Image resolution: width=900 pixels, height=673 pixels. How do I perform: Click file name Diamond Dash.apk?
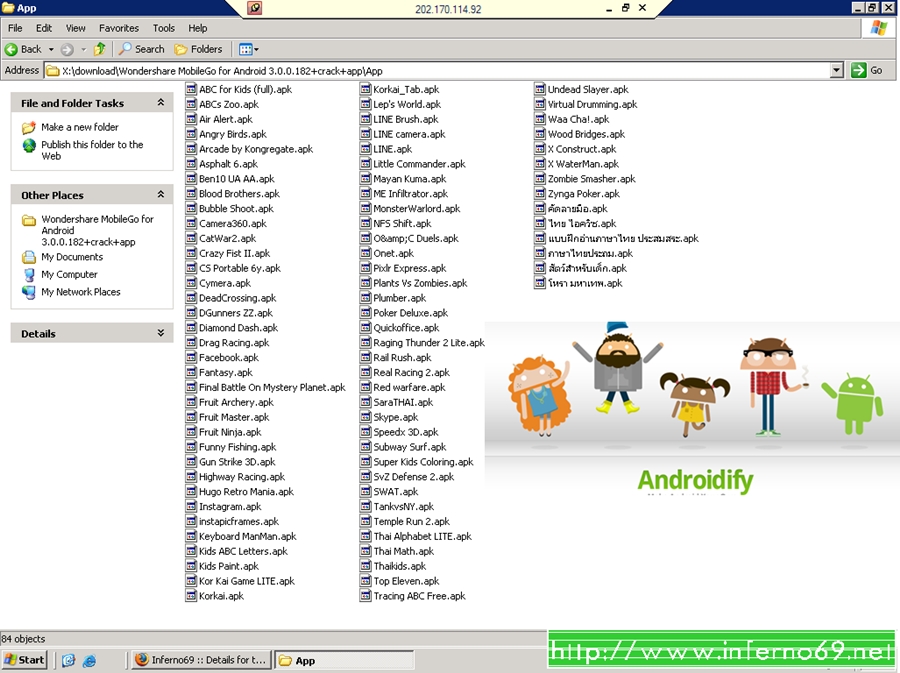pos(238,328)
